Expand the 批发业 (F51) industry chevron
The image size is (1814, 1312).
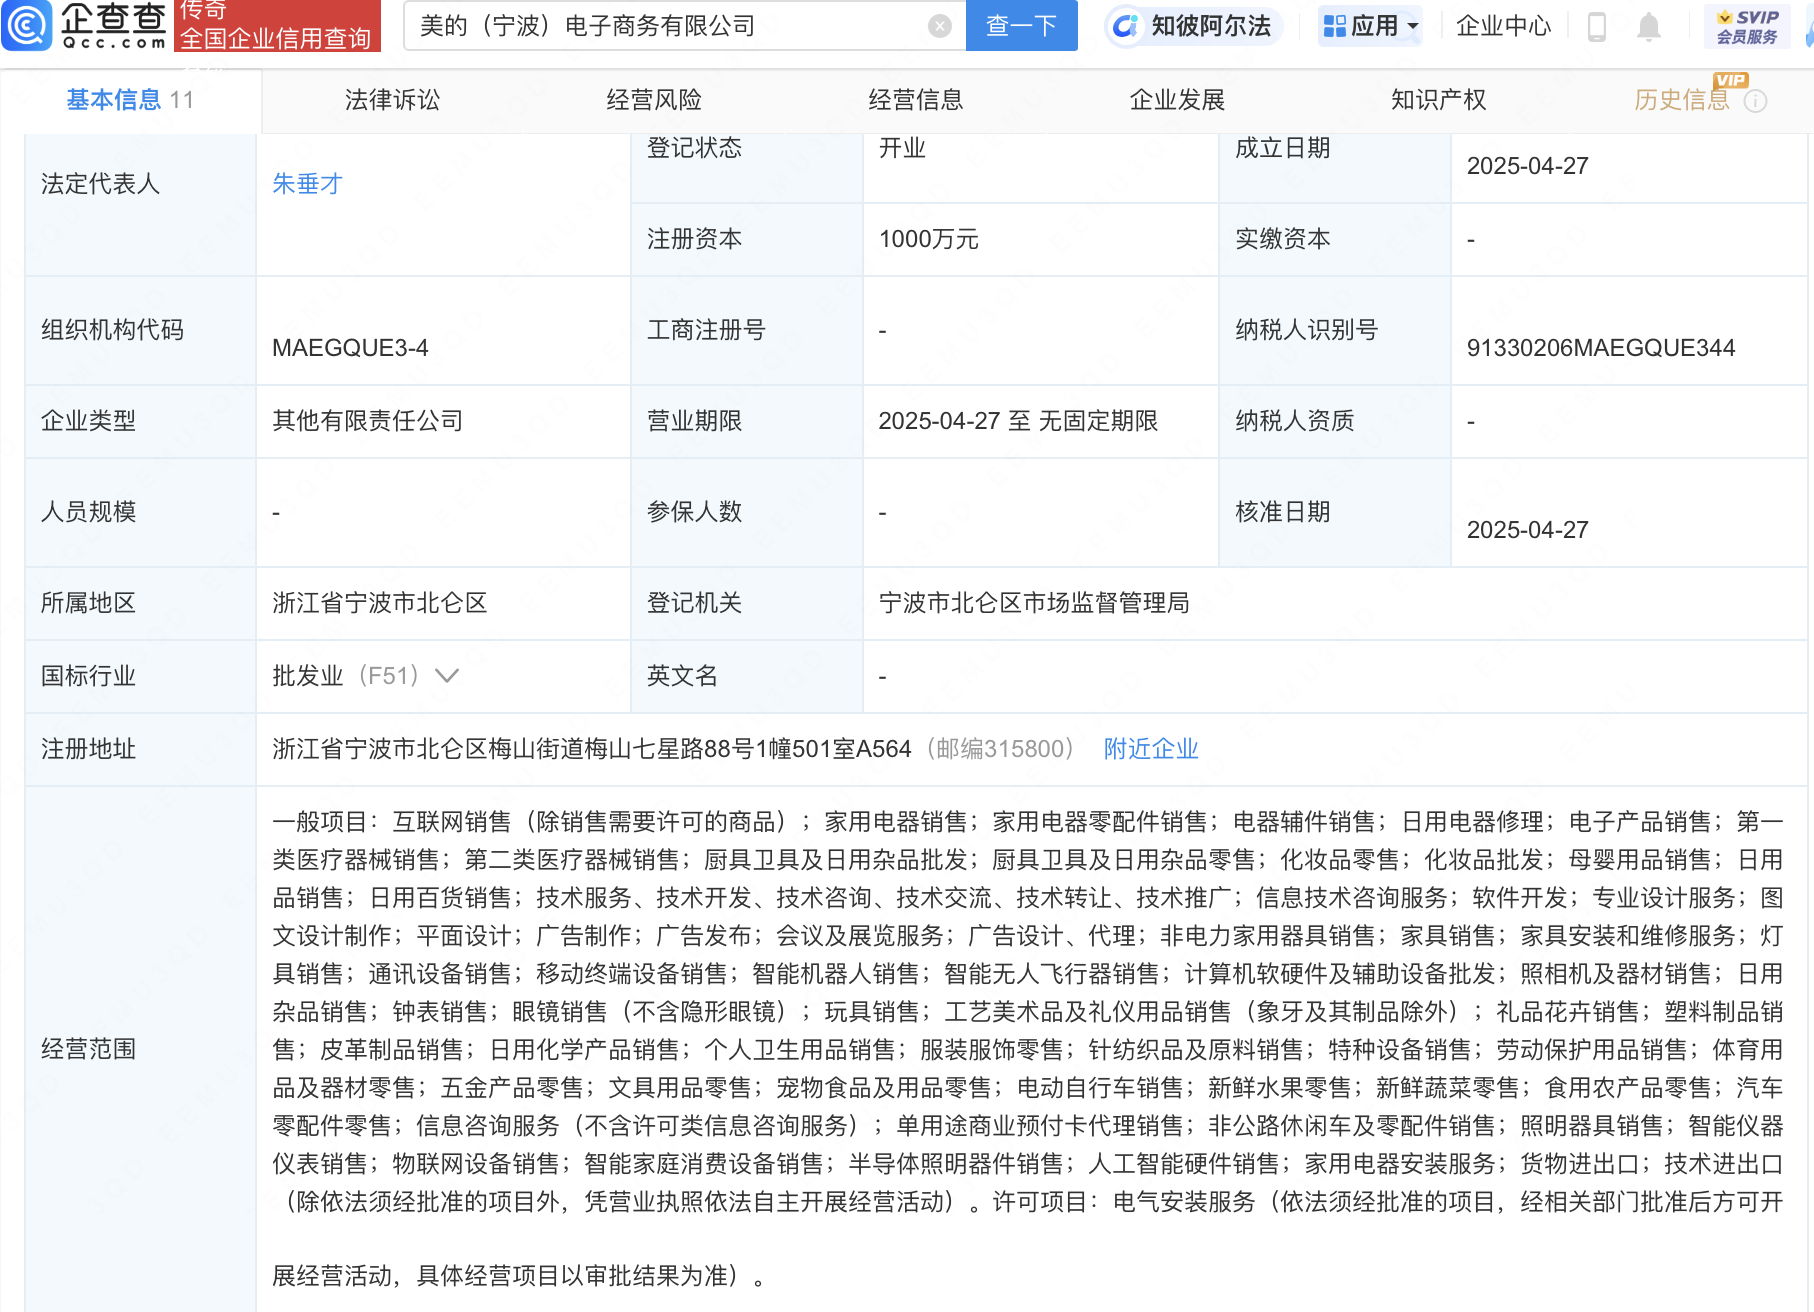(x=447, y=676)
